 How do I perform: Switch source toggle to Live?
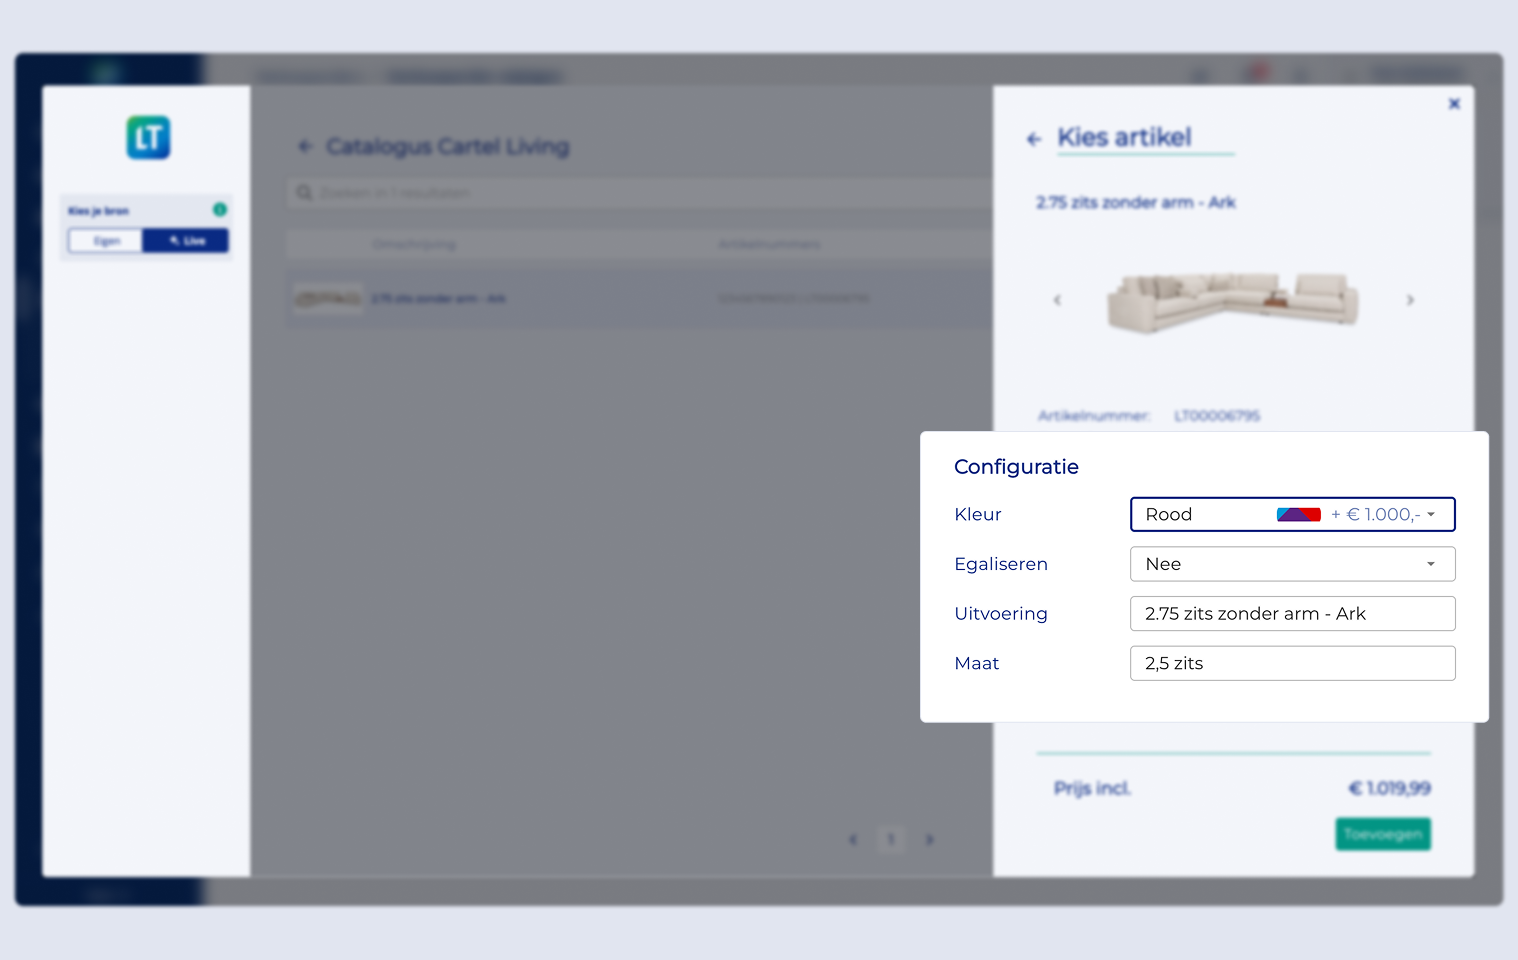186,241
